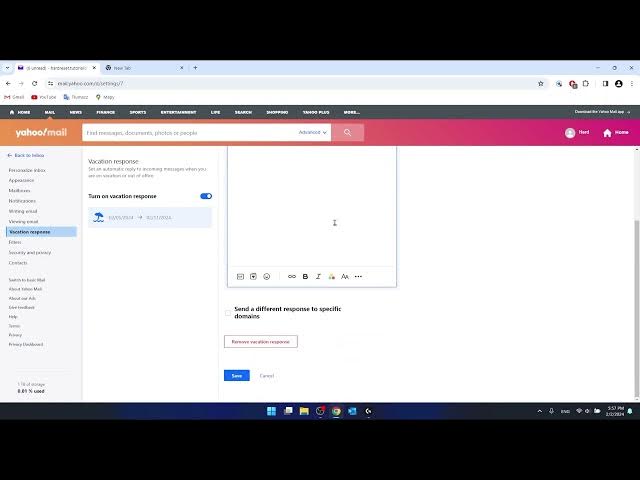Select Appearance in settings sidebar
The width and height of the screenshot is (640, 480).
(21, 180)
